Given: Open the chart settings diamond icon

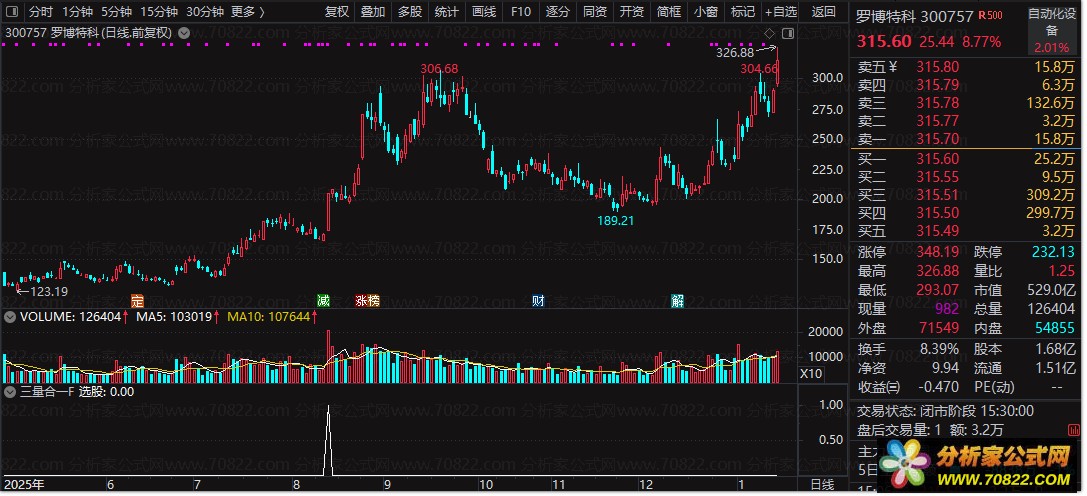Looking at the screenshot, I should point(769,33).
